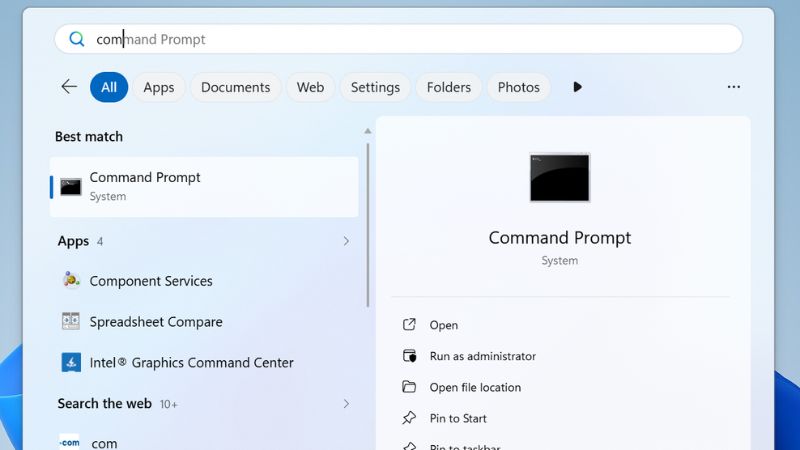The height and width of the screenshot is (450, 800).
Task: Expand the Search the web chevron
Action: (x=346, y=404)
